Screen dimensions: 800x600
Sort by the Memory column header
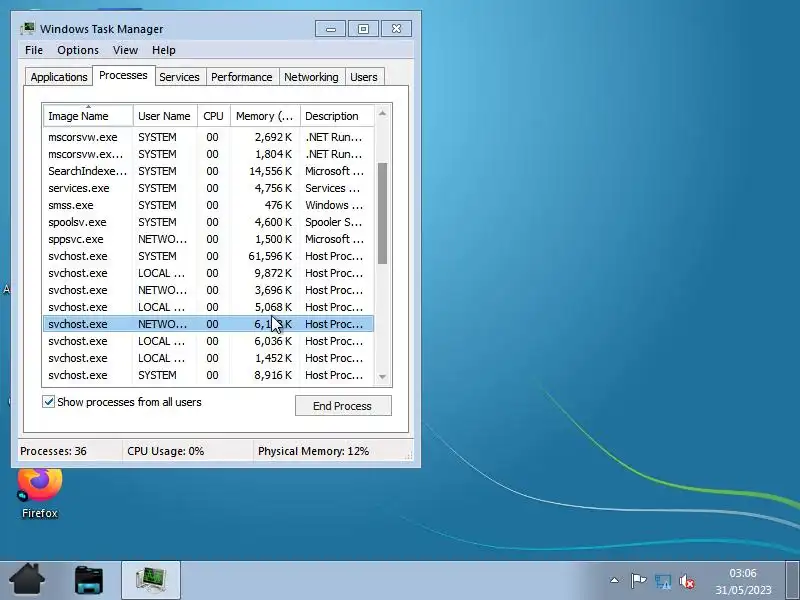click(x=265, y=116)
